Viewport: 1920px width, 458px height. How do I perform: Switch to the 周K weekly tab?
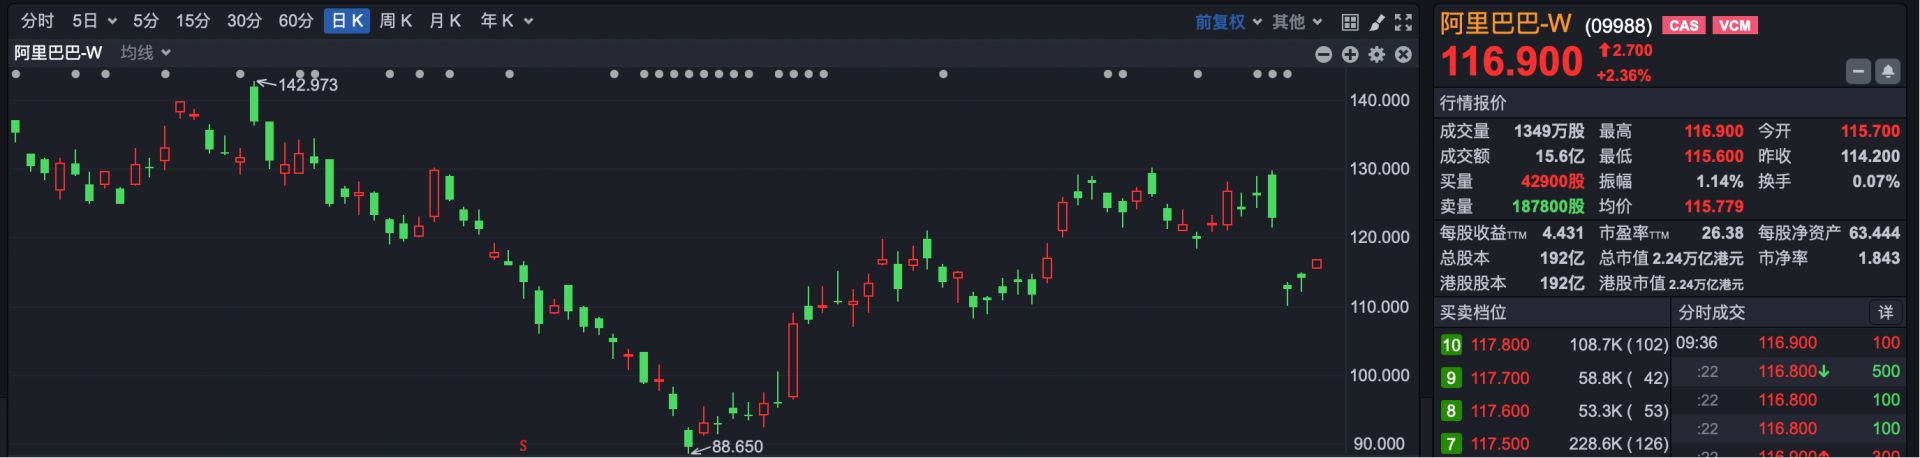[x=396, y=21]
